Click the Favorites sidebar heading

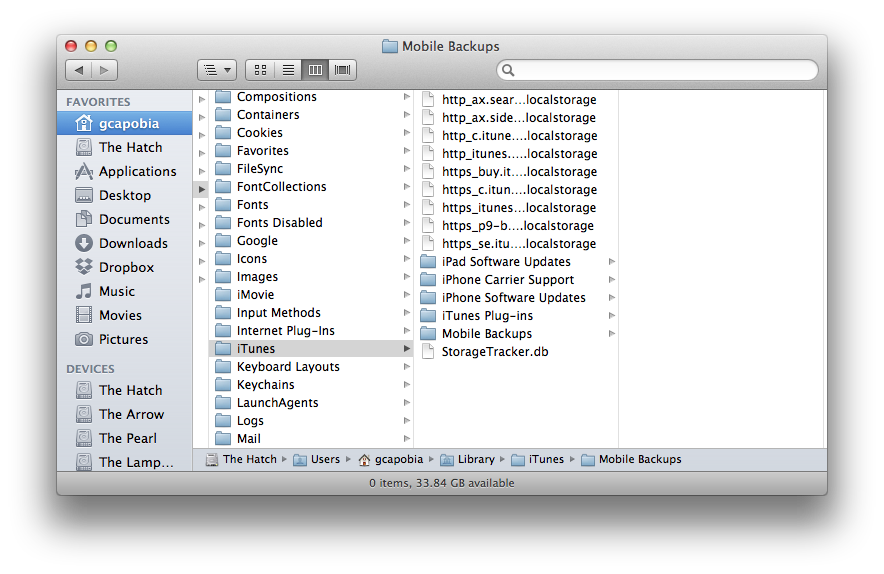coord(98,102)
